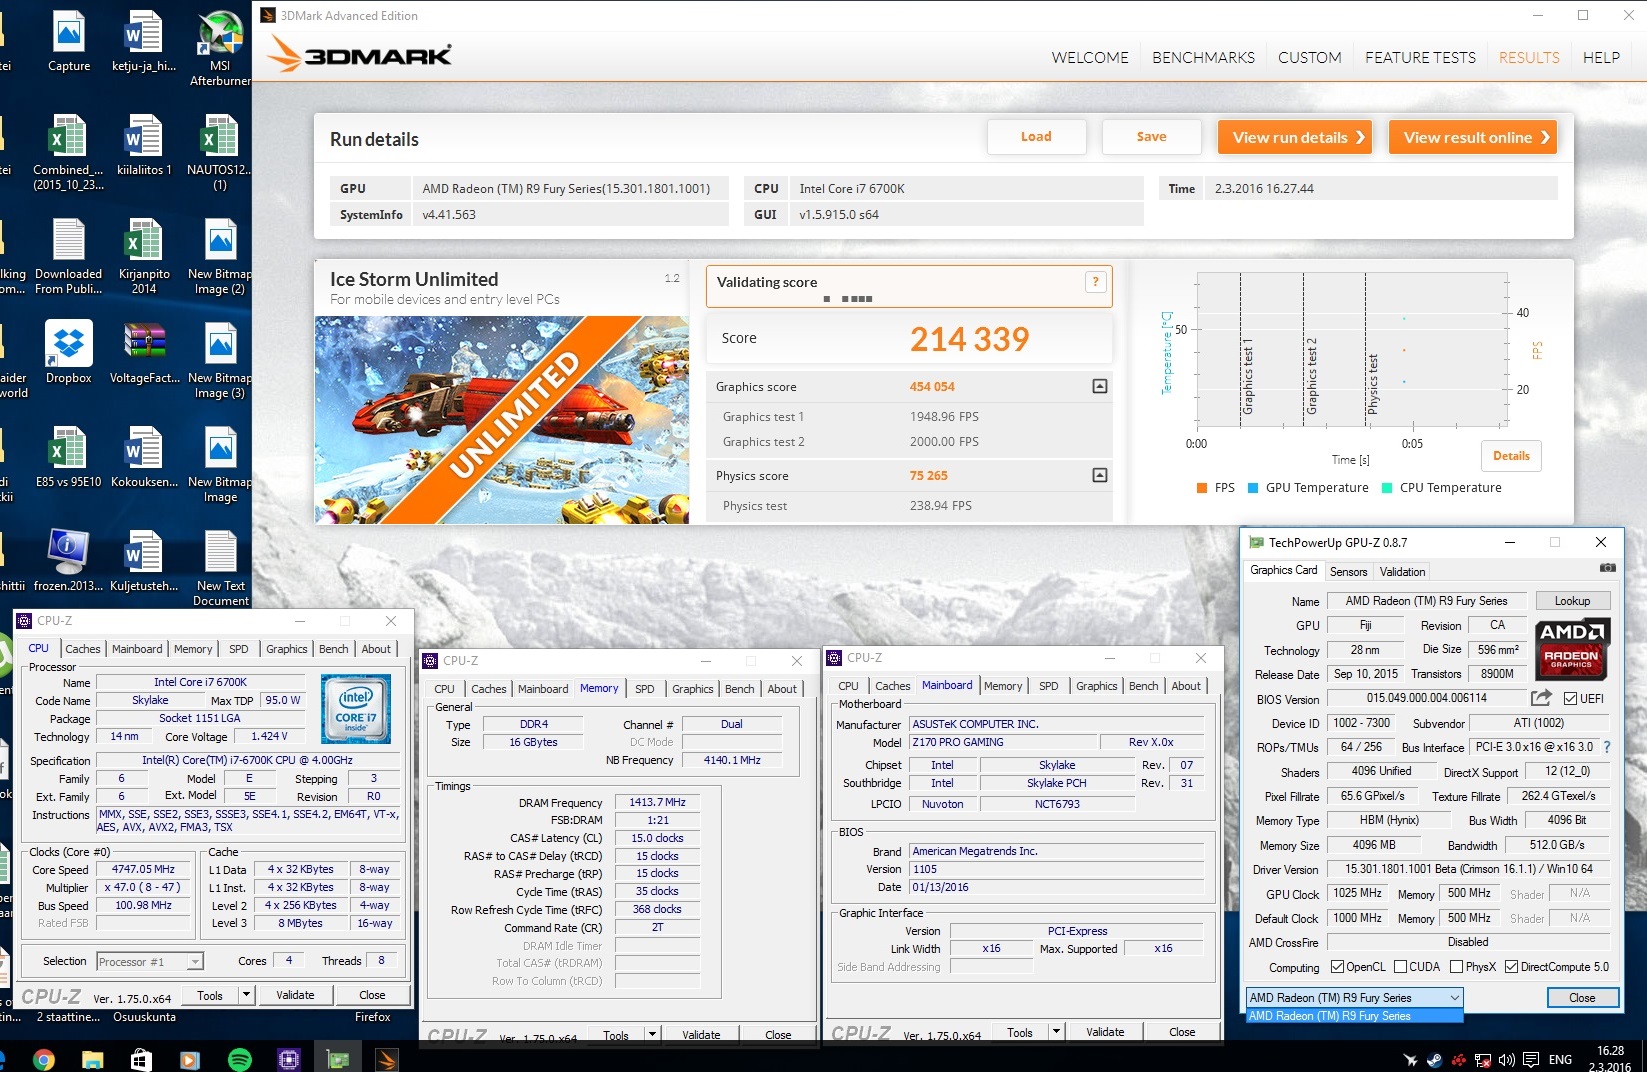Viewport: 1647px width, 1072px height.
Task: Click the volume tray icon
Action: pos(1506,1060)
